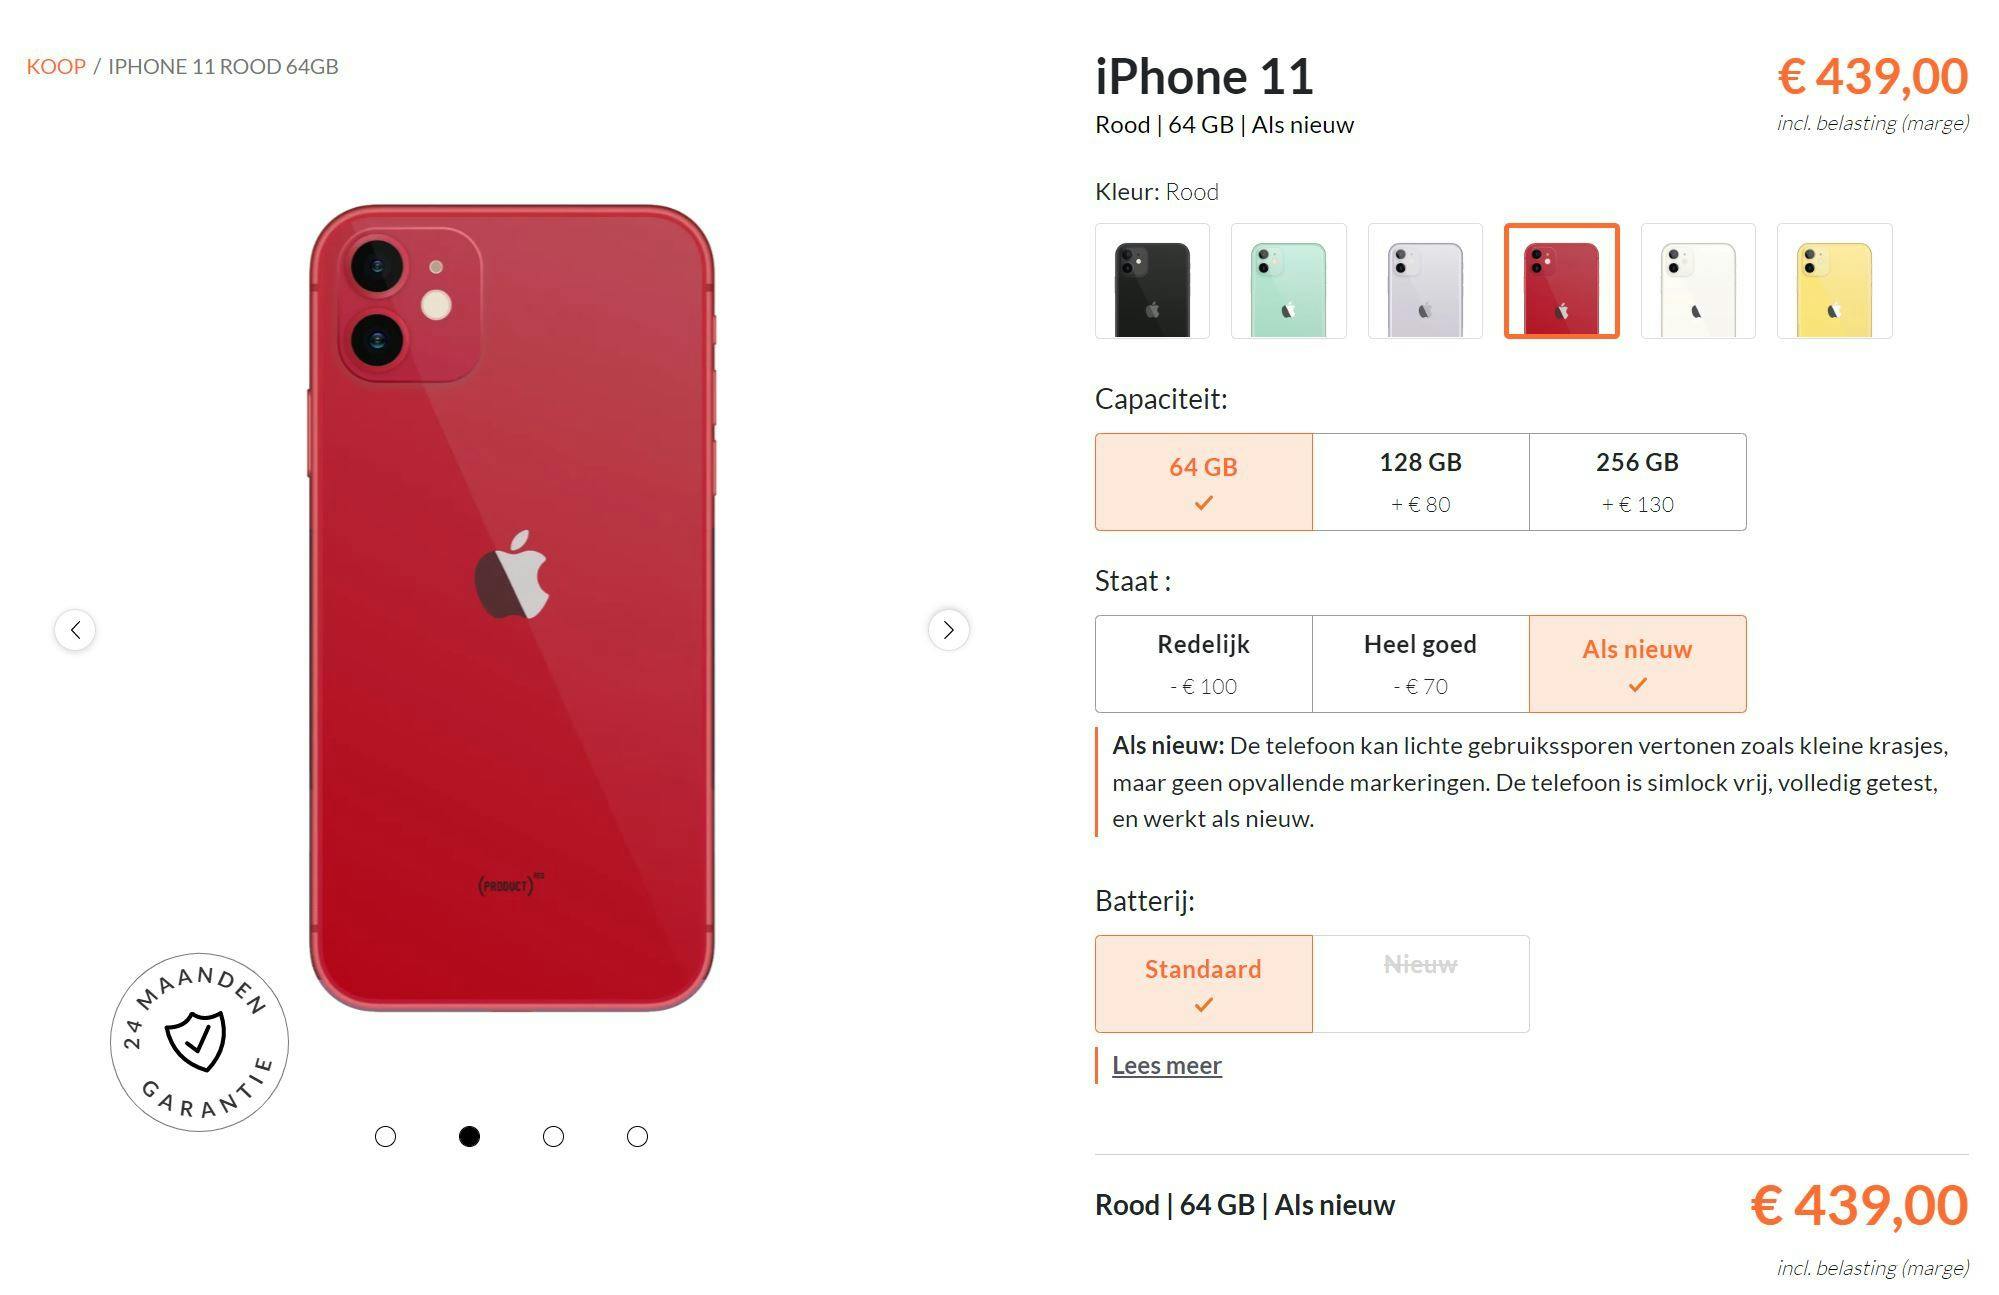Choose the 256 GB capacity
The width and height of the screenshot is (1999, 1295).
[1637, 482]
